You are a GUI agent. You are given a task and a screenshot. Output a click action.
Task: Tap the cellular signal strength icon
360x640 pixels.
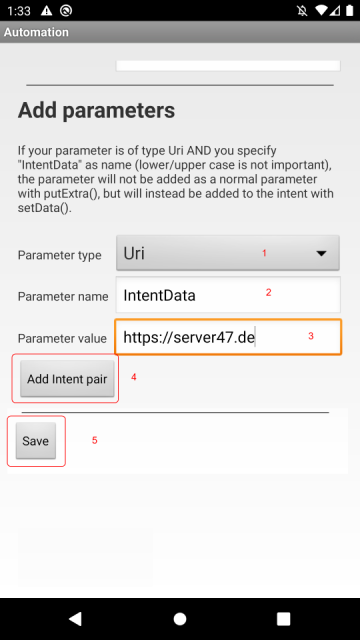(335, 11)
